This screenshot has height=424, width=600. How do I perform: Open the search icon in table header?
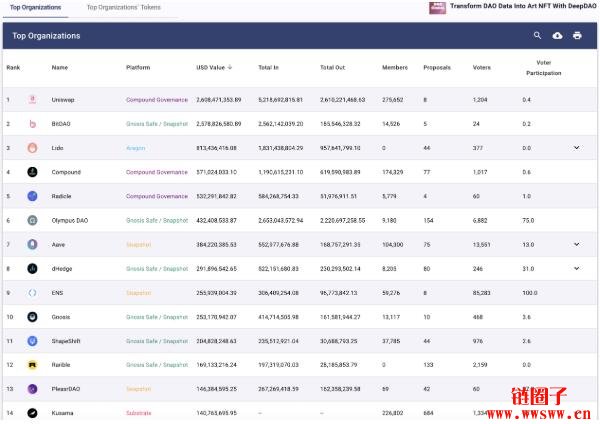[x=537, y=36]
